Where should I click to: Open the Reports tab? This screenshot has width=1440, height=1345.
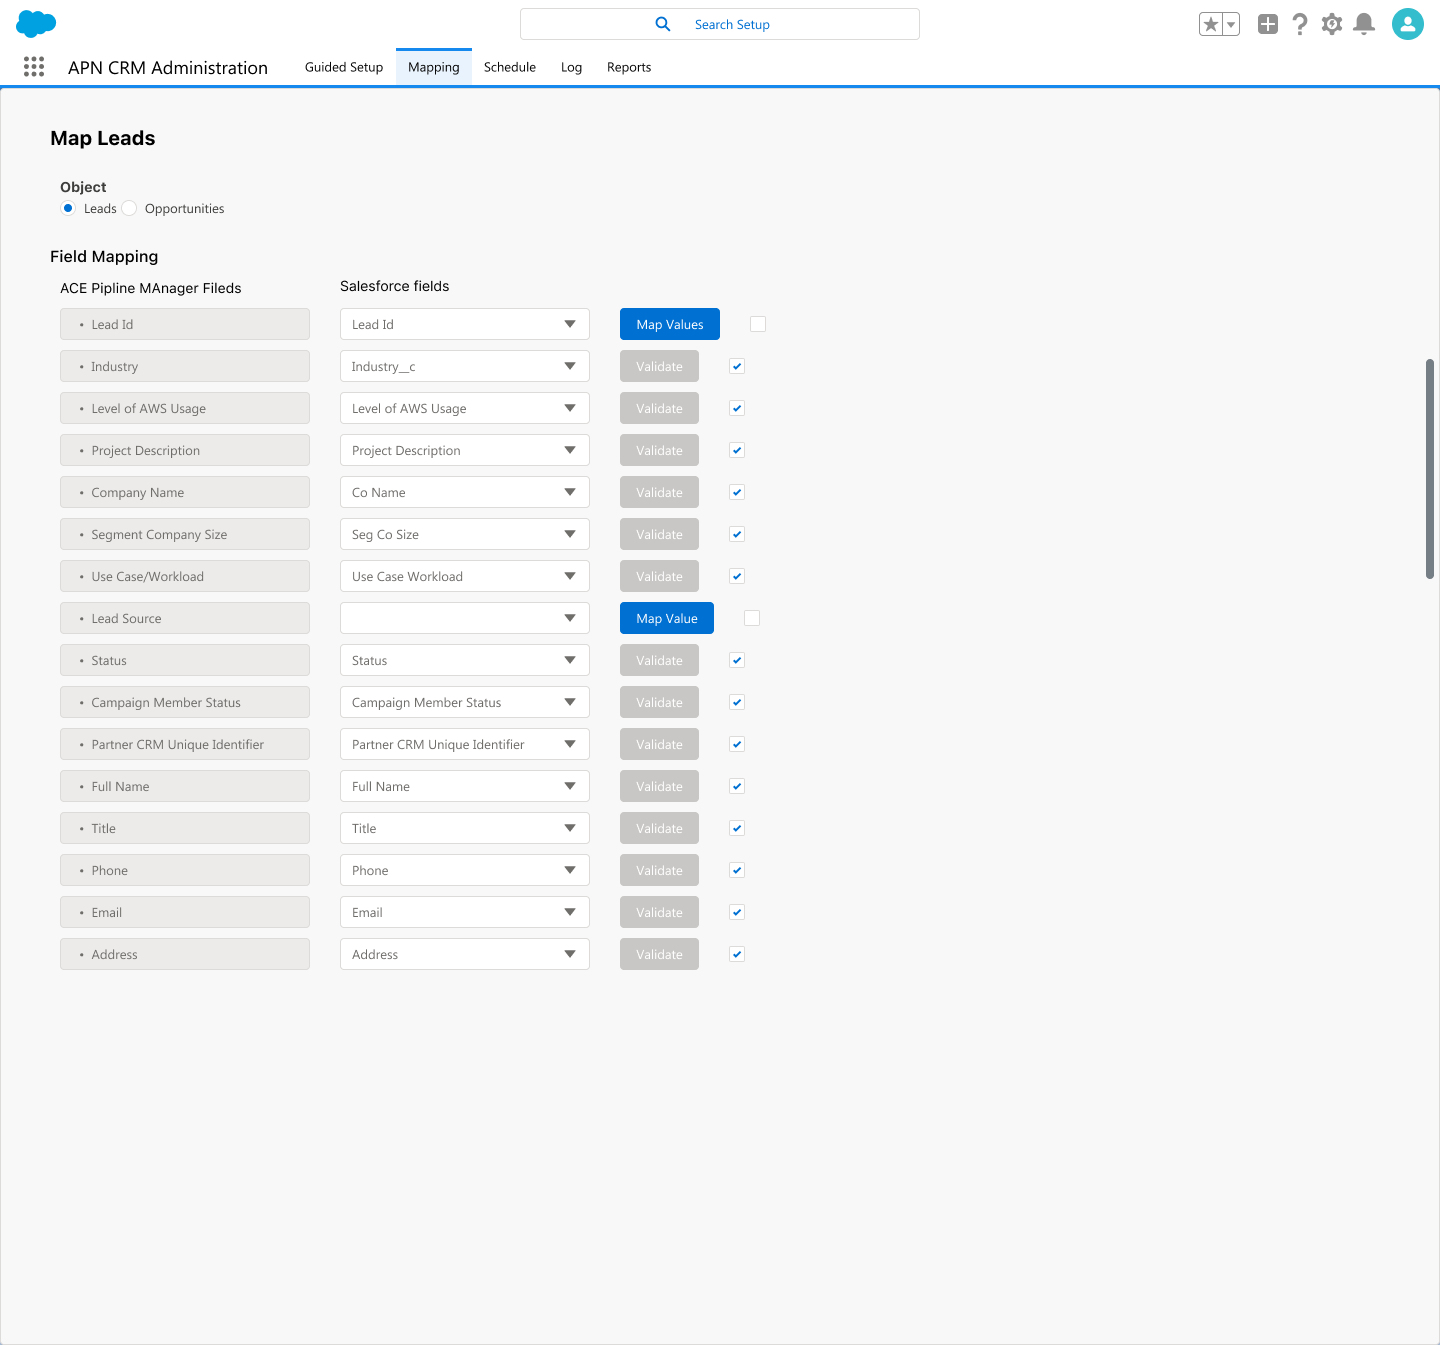click(x=629, y=67)
